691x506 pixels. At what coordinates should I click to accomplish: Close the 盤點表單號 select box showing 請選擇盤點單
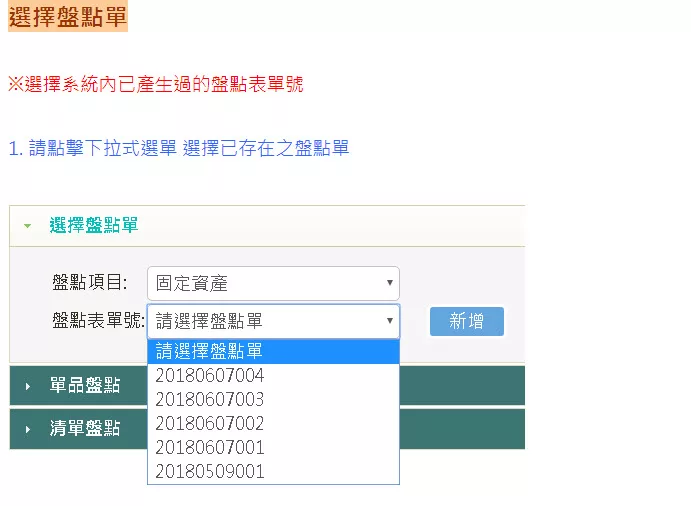(272, 321)
